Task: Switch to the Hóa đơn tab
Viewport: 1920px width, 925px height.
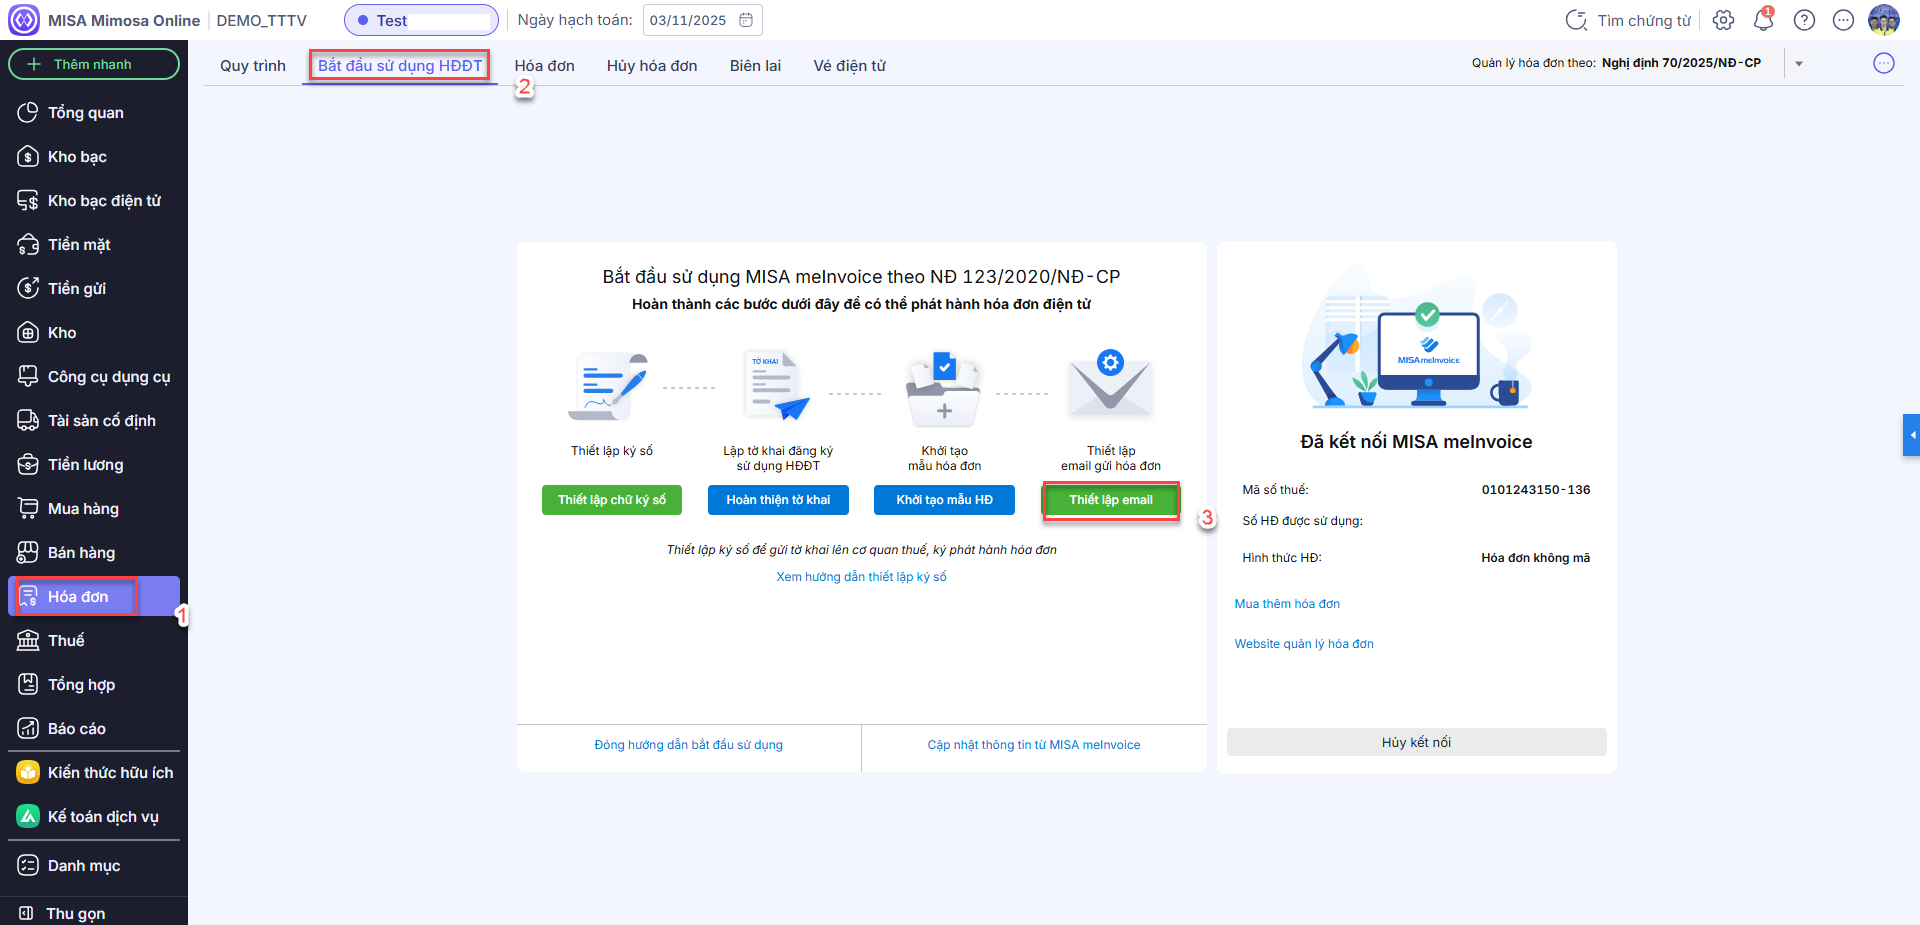Action: pos(545,66)
